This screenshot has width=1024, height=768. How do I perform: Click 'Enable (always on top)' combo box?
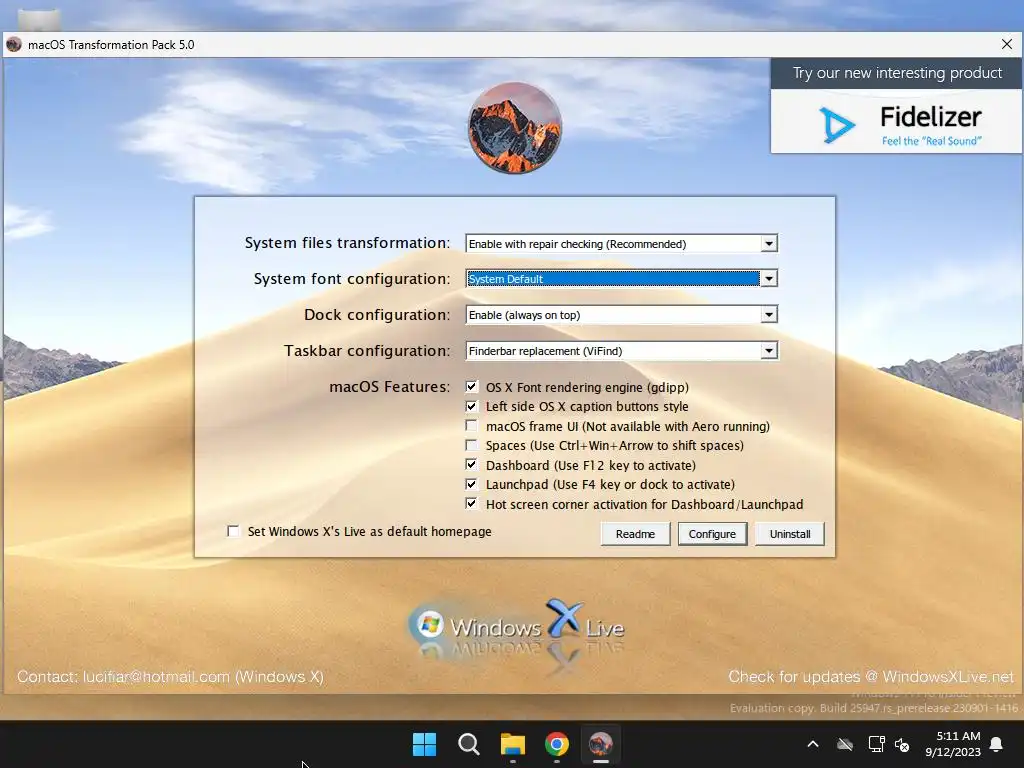pos(622,315)
